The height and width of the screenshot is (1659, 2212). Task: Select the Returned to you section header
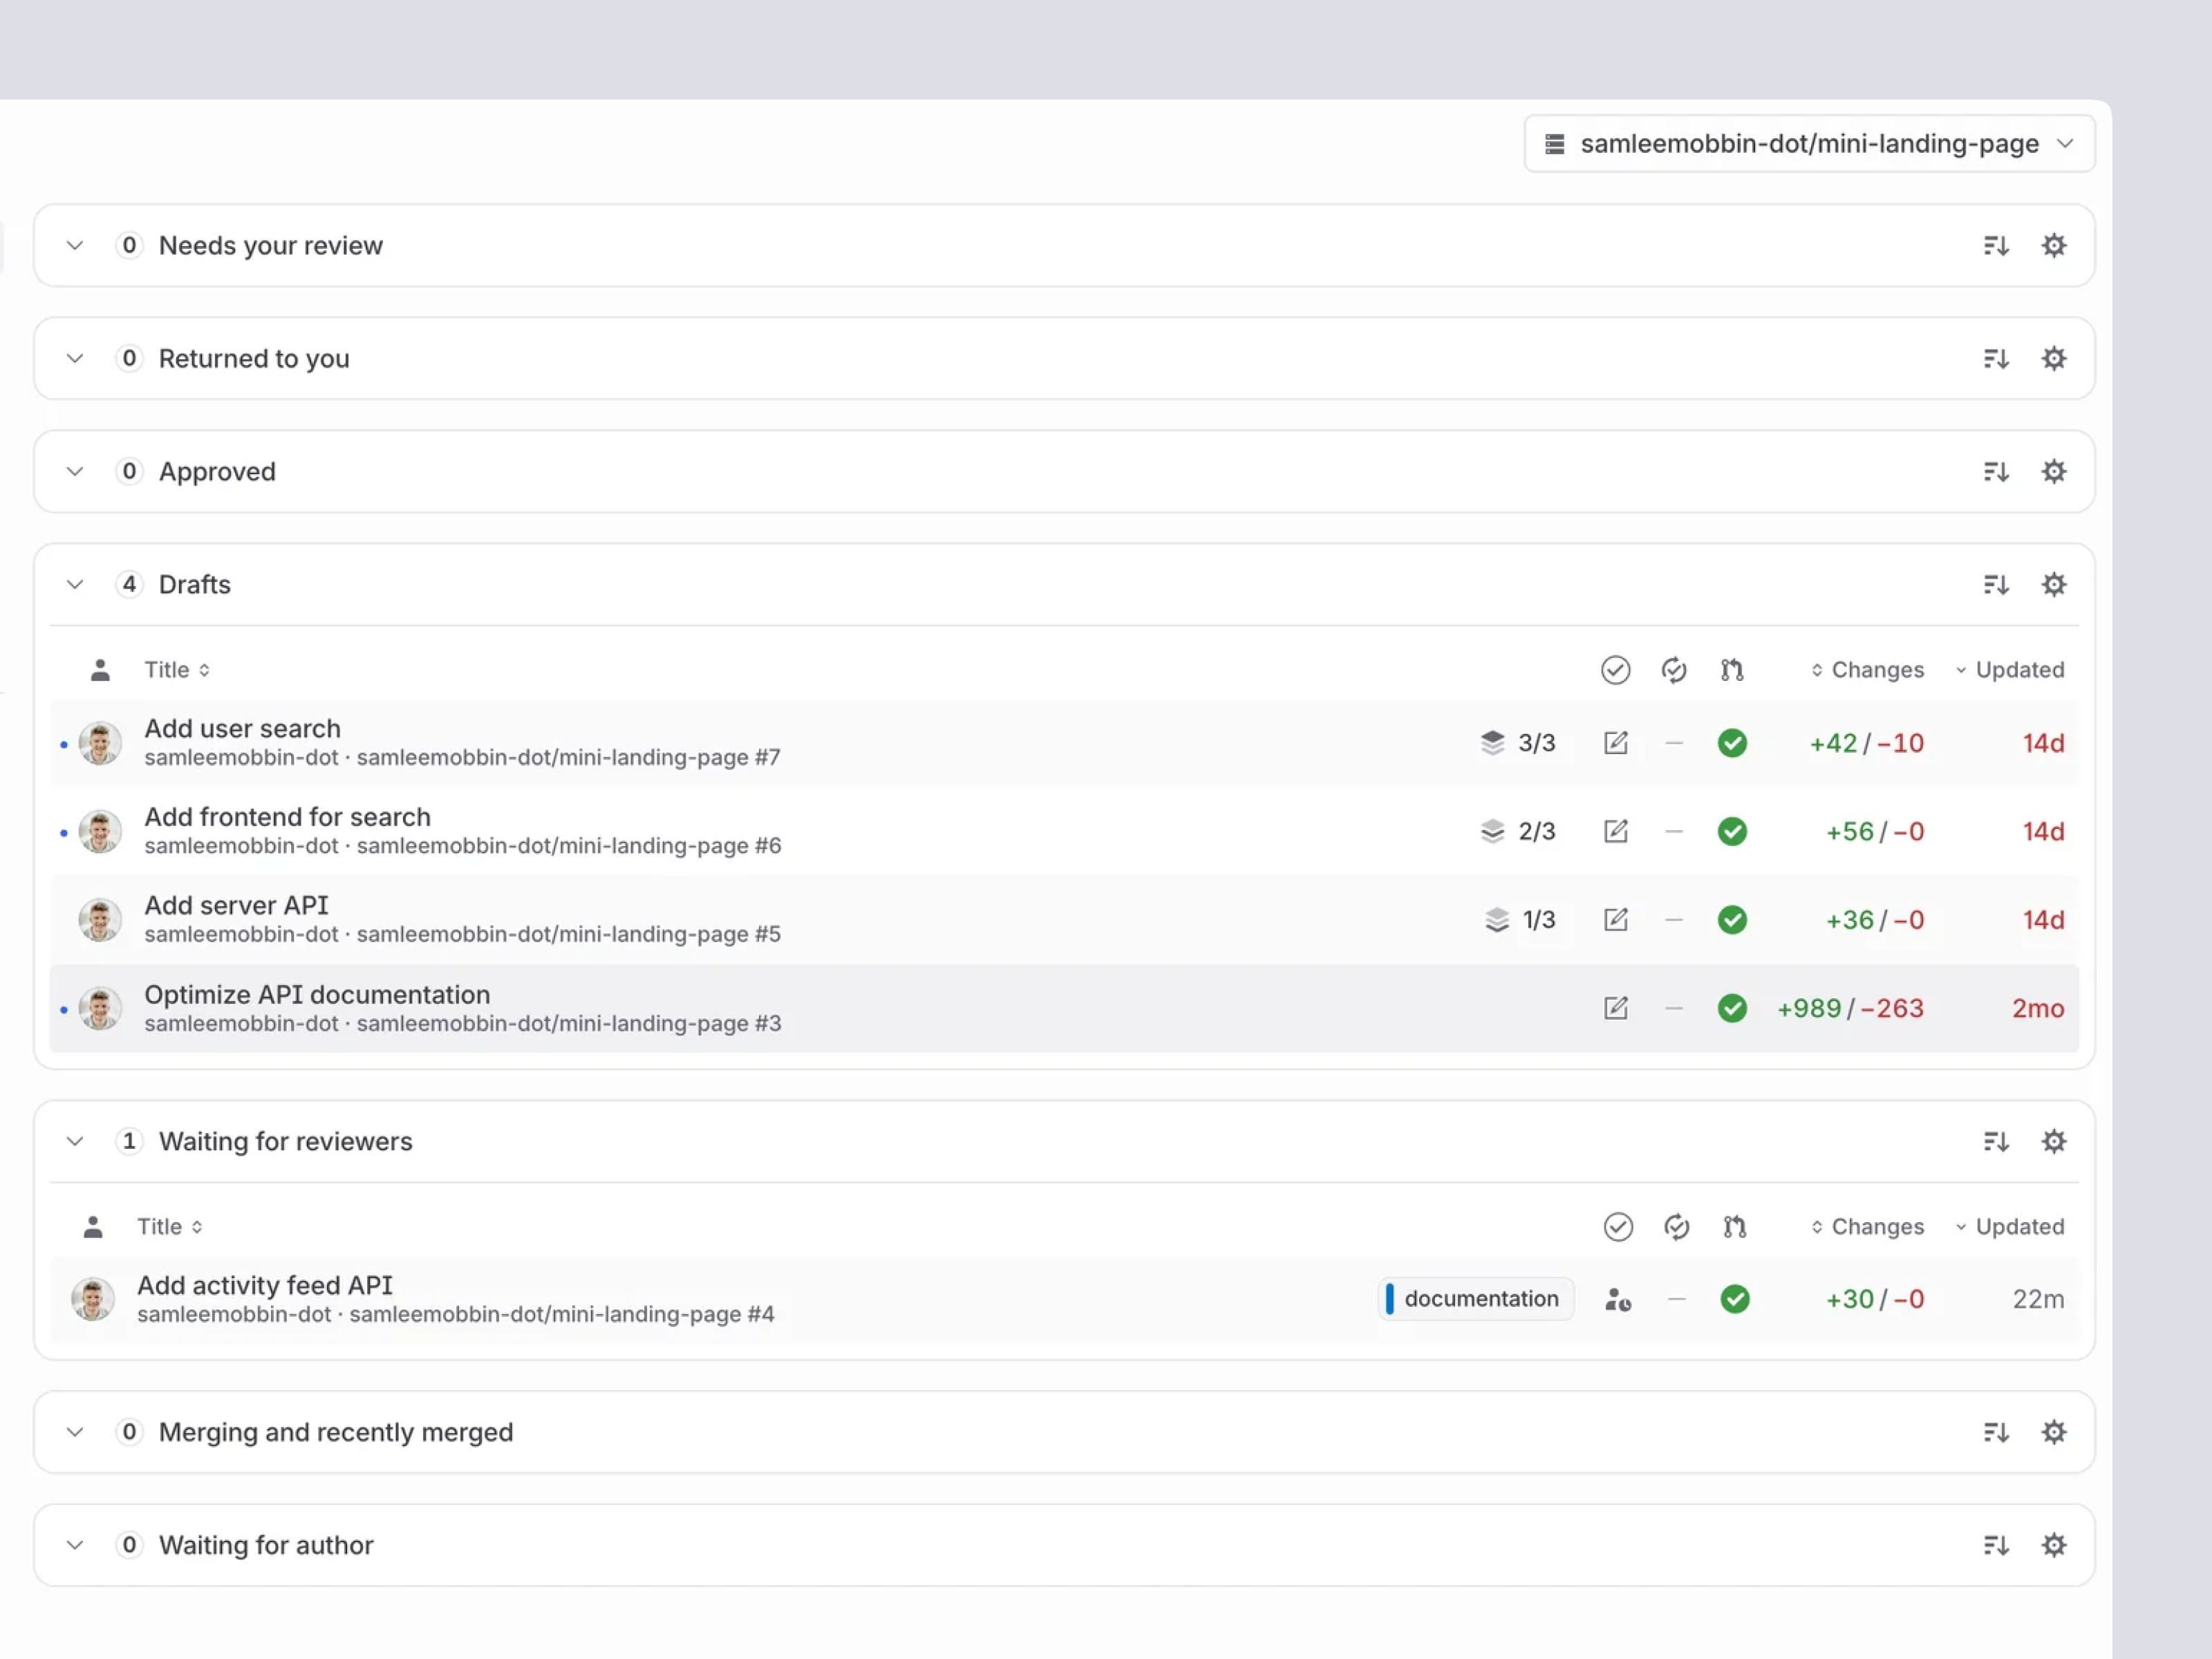[254, 358]
